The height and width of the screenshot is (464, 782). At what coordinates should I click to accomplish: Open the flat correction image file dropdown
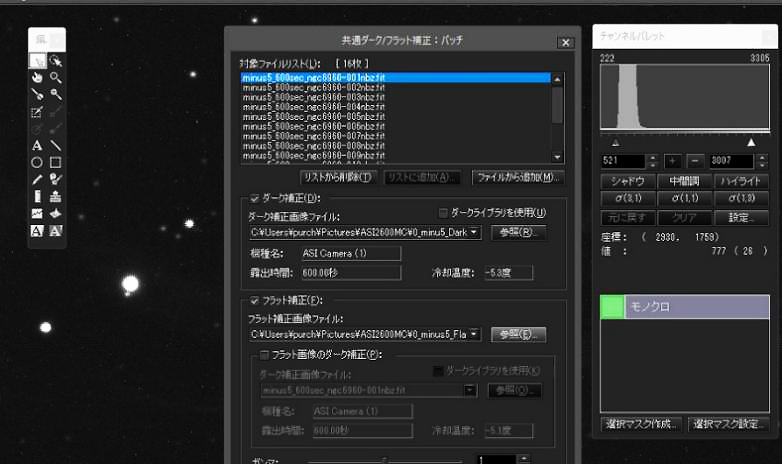pyautogui.click(x=474, y=334)
